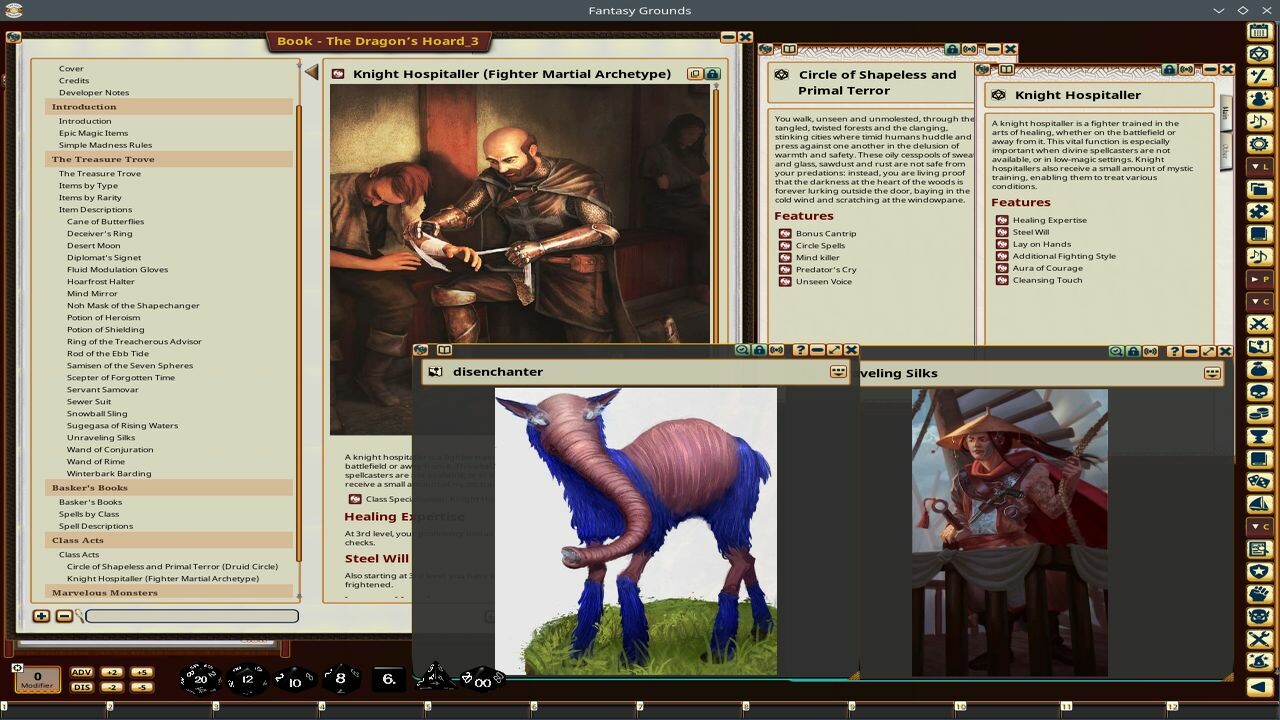
Task: Open the red P dropdown in the sidebar
Action: tap(1262, 281)
